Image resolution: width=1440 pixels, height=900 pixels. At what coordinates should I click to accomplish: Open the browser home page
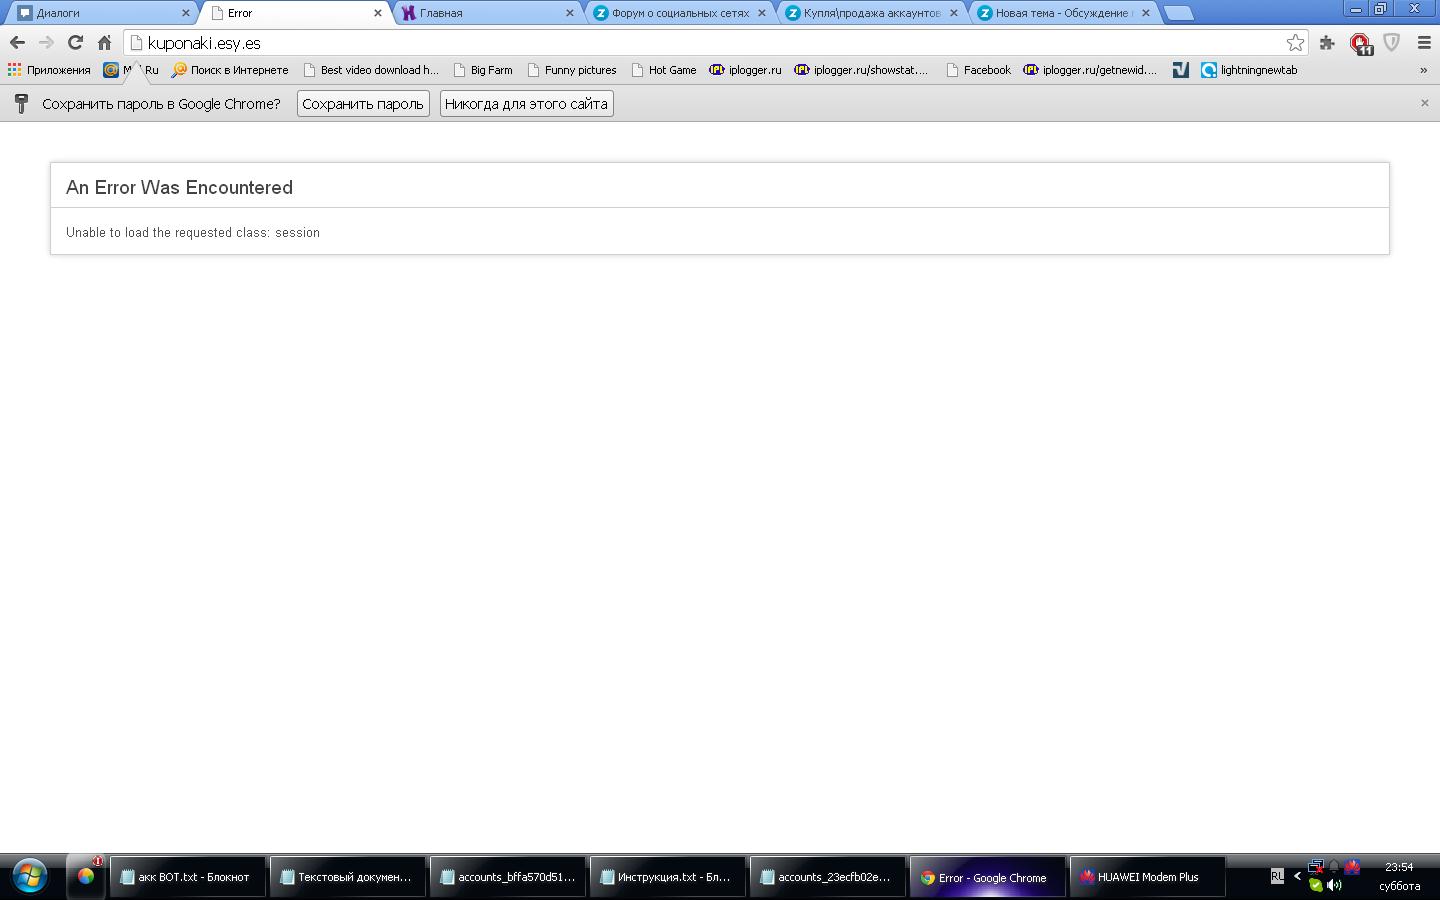[104, 43]
